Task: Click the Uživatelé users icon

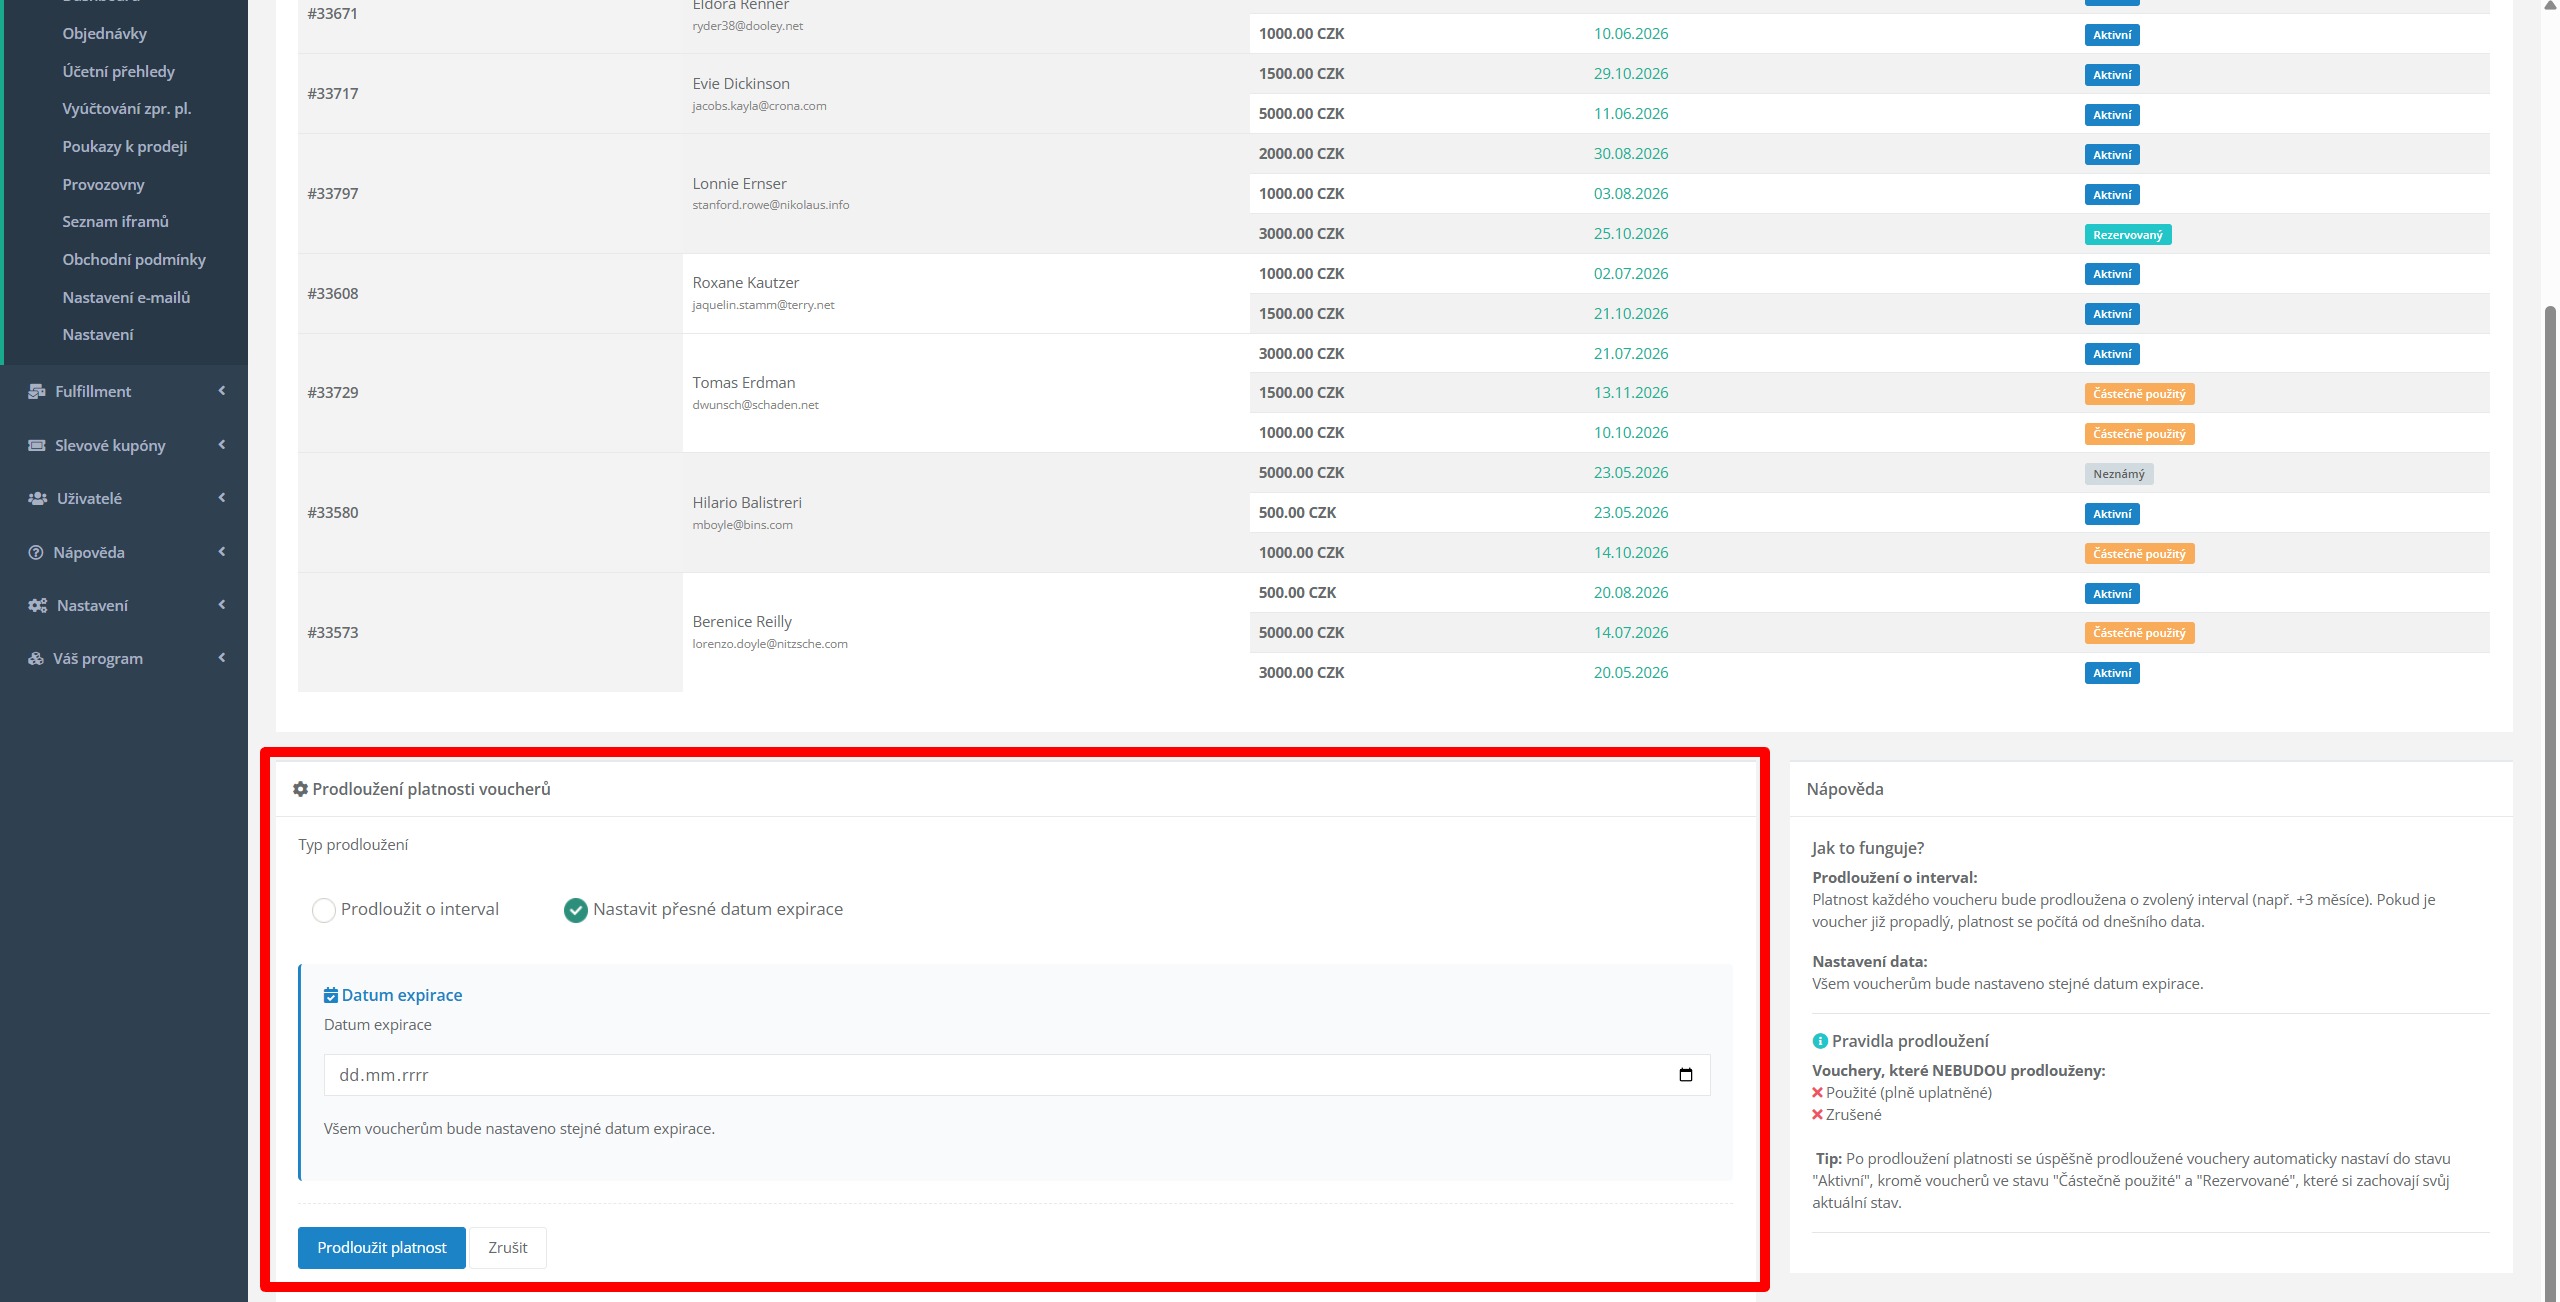Action: tap(38, 498)
